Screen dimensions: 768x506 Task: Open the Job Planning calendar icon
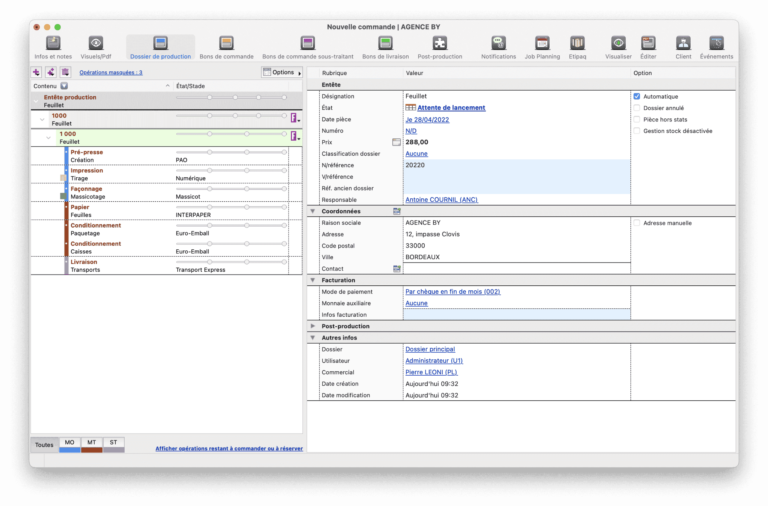pos(542,43)
